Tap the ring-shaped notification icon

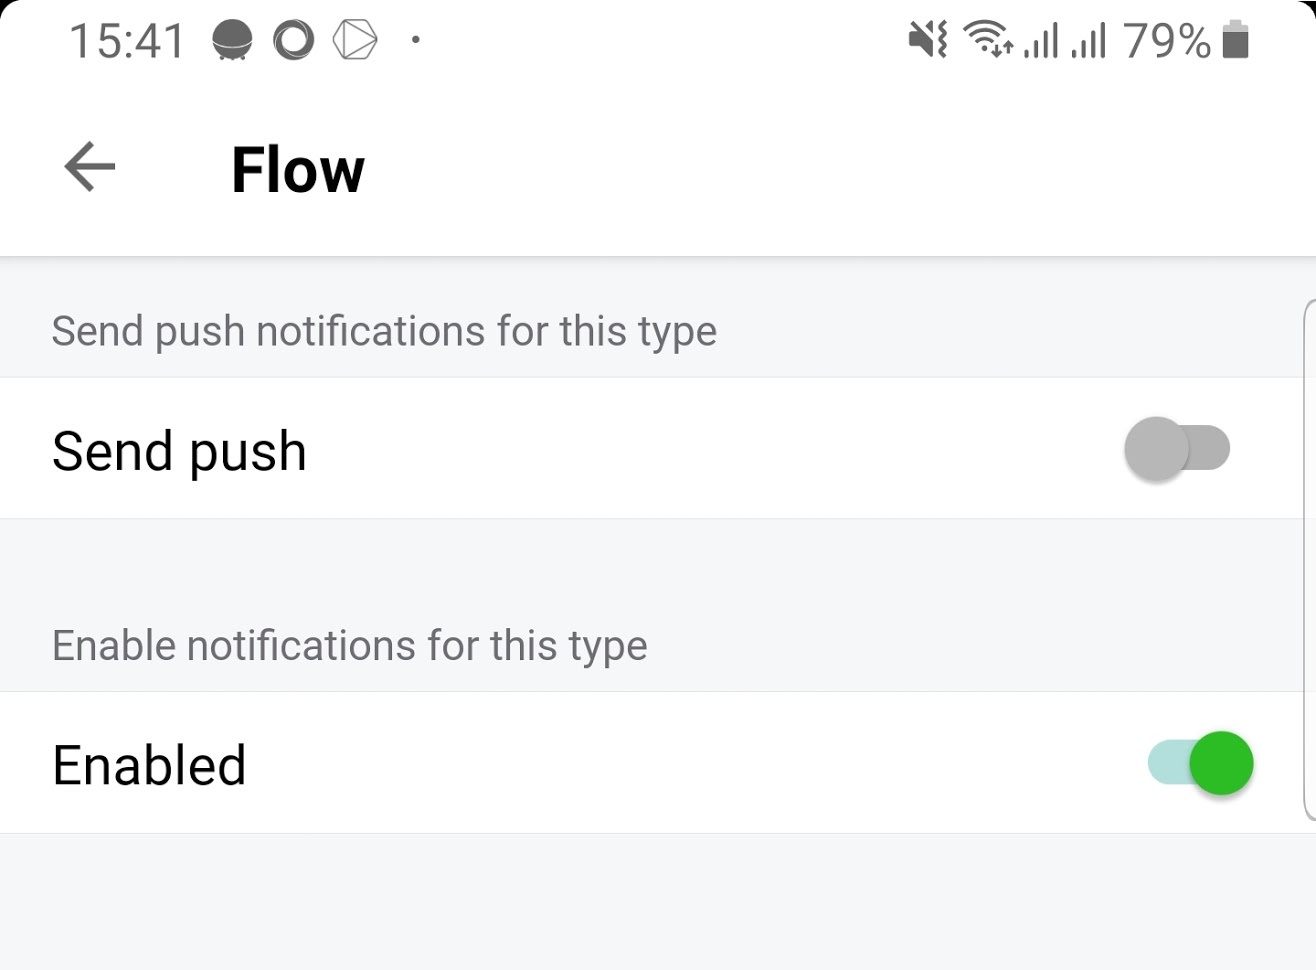tap(293, 41)
